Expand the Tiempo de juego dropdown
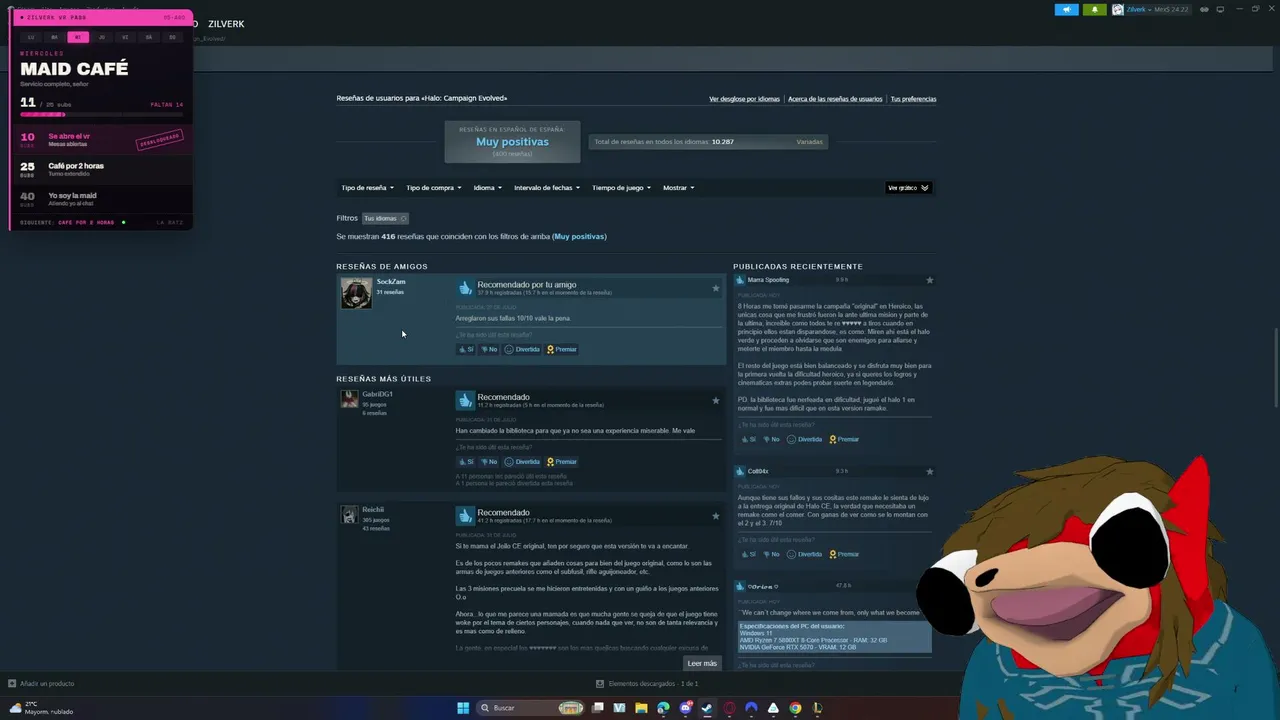 pos(621,188)
